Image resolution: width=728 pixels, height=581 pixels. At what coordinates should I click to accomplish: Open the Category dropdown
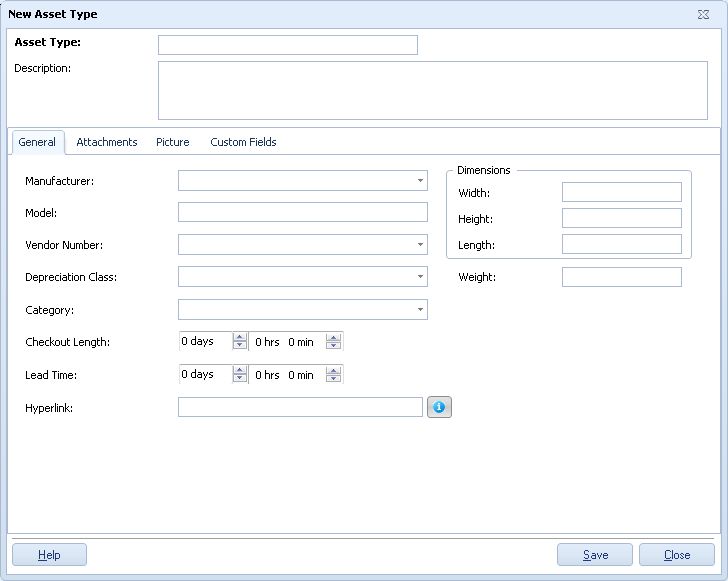pos(421,310)
